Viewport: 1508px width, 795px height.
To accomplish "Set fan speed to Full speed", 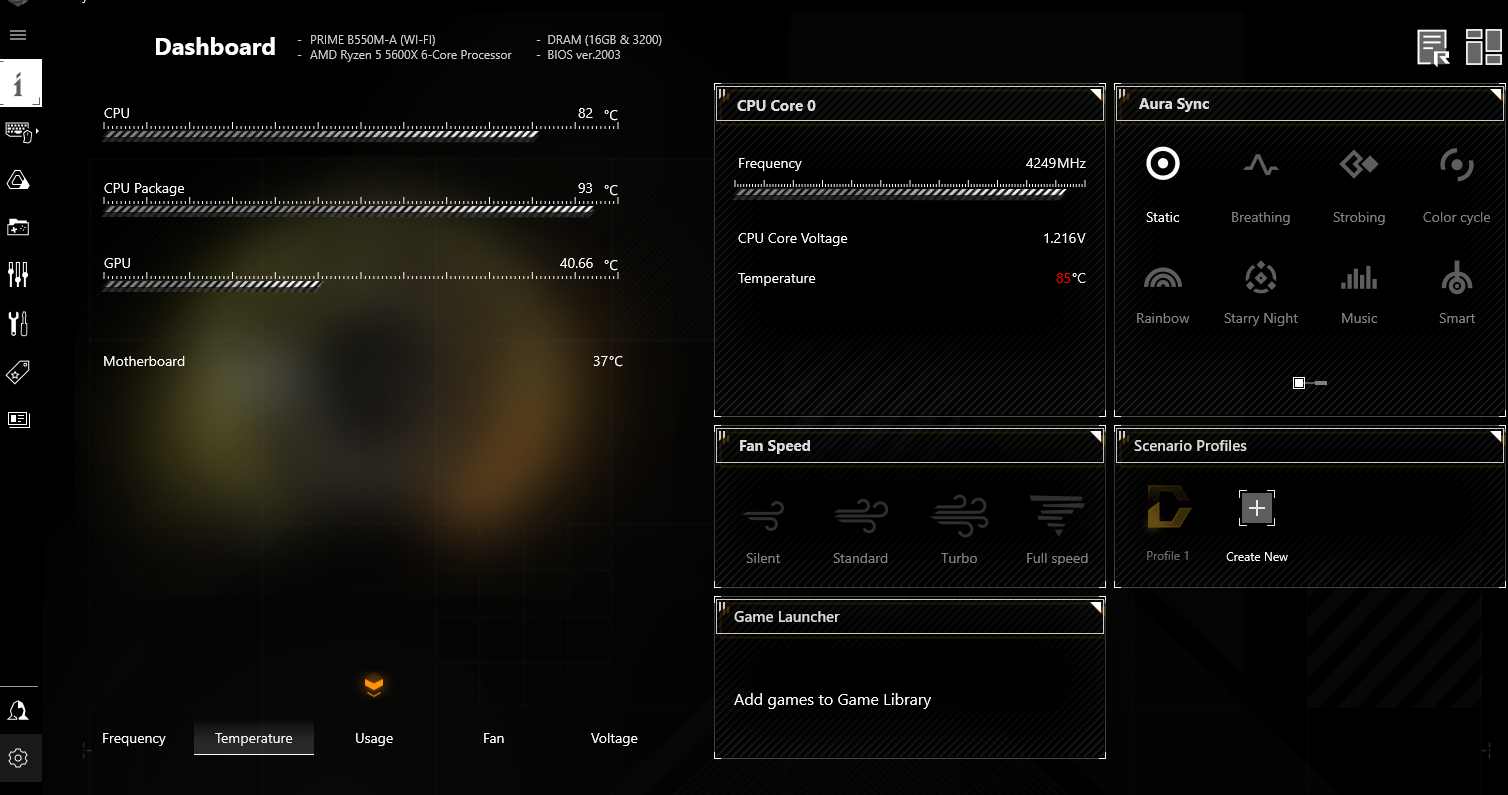I will click(1057, 530).
